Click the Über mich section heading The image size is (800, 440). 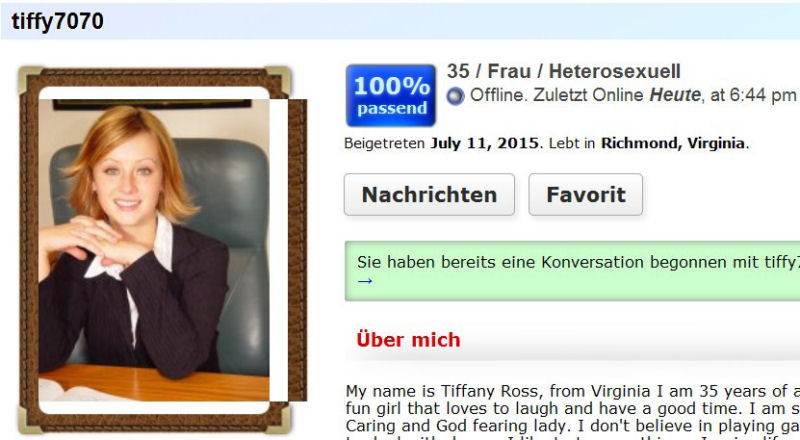408,340
